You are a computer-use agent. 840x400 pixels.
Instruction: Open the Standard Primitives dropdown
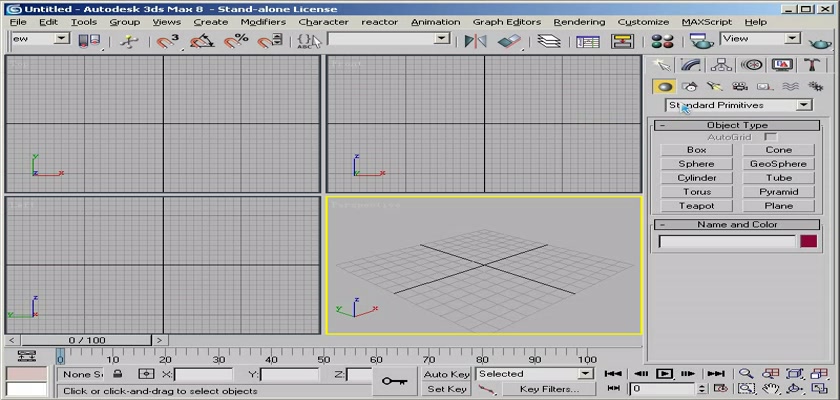pyautogui.click(x=739, y=105)
